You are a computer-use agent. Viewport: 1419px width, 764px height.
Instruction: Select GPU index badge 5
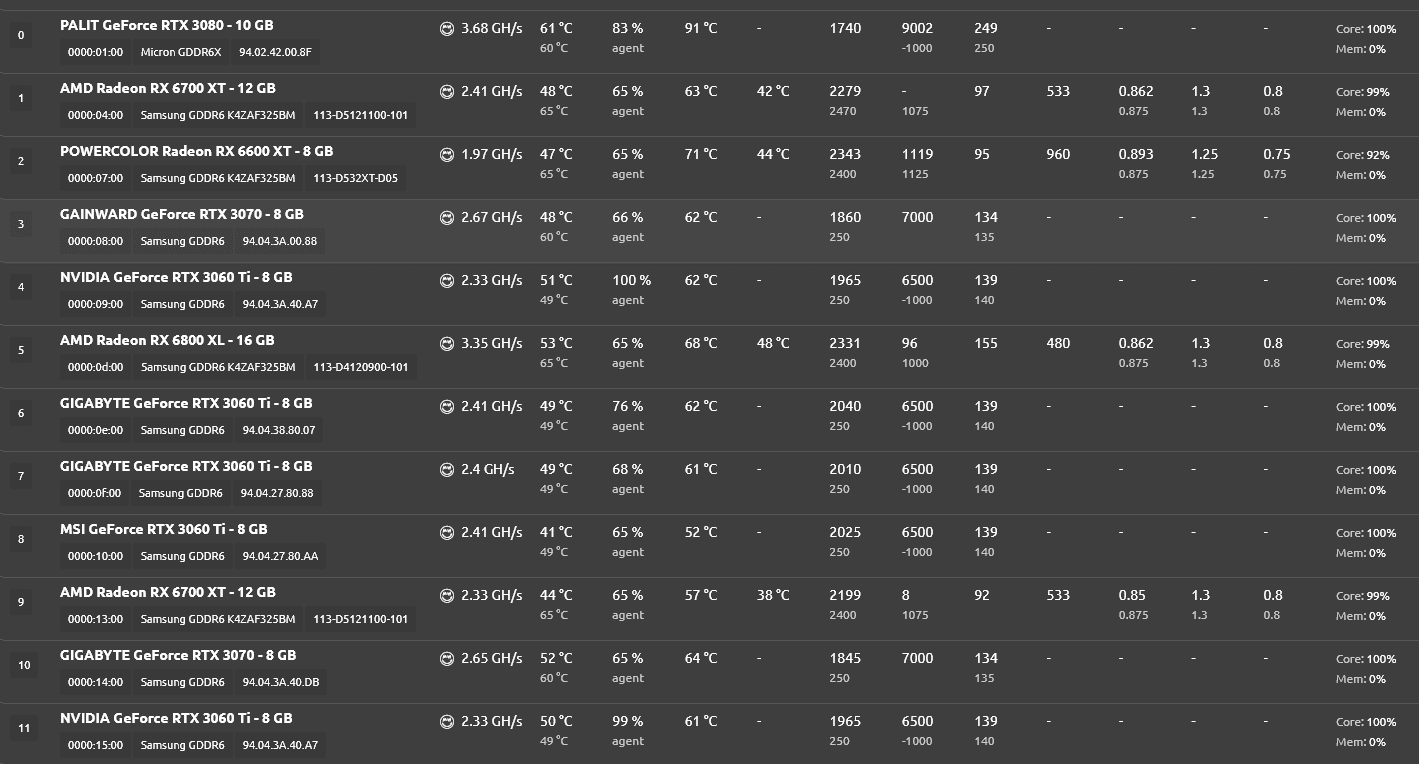tap(22, 350)
